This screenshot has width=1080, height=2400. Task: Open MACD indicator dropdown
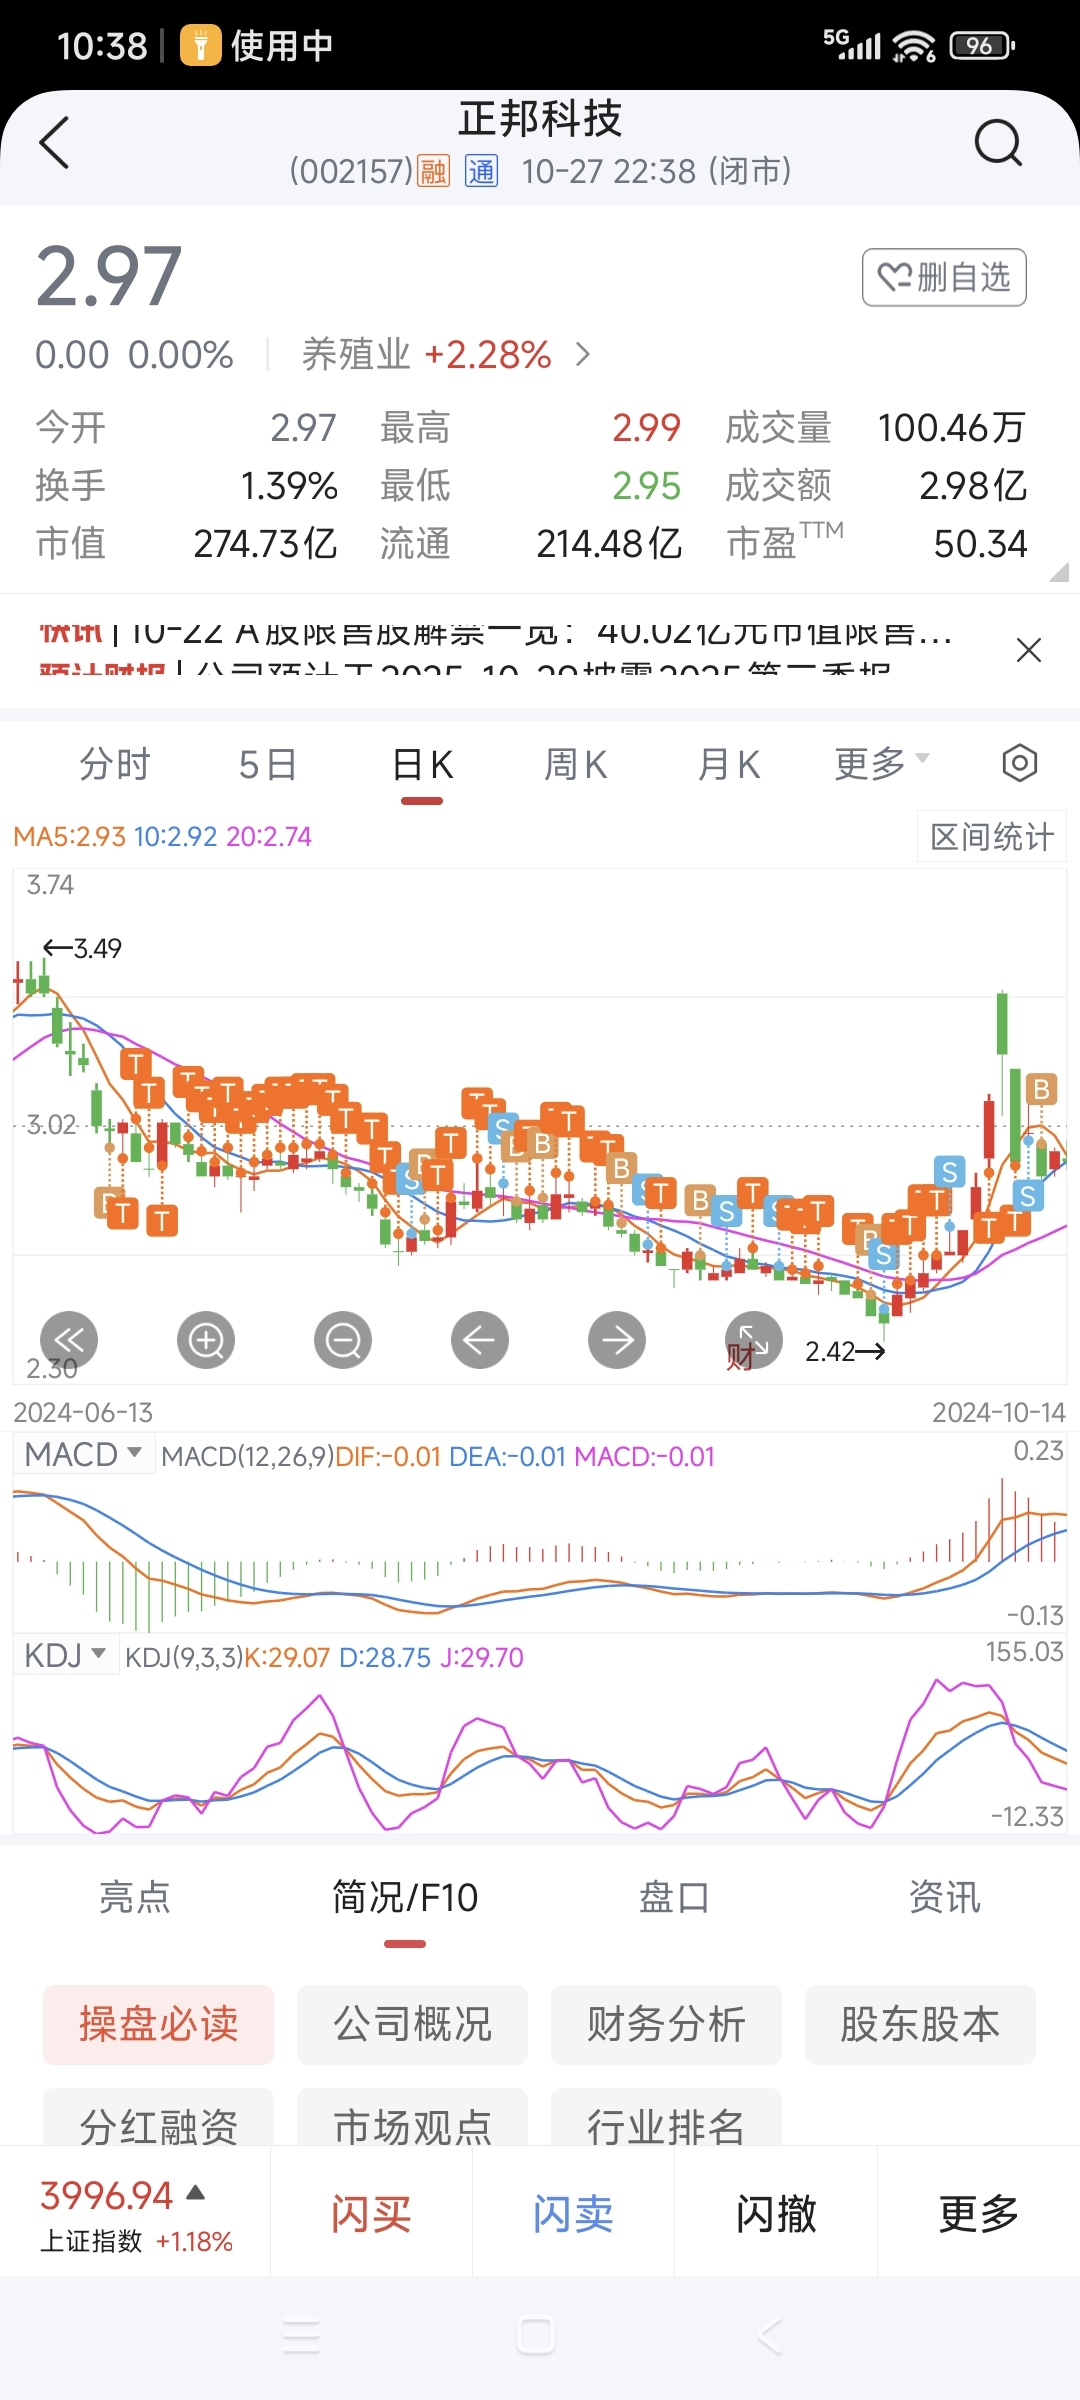pos(83,1454)
